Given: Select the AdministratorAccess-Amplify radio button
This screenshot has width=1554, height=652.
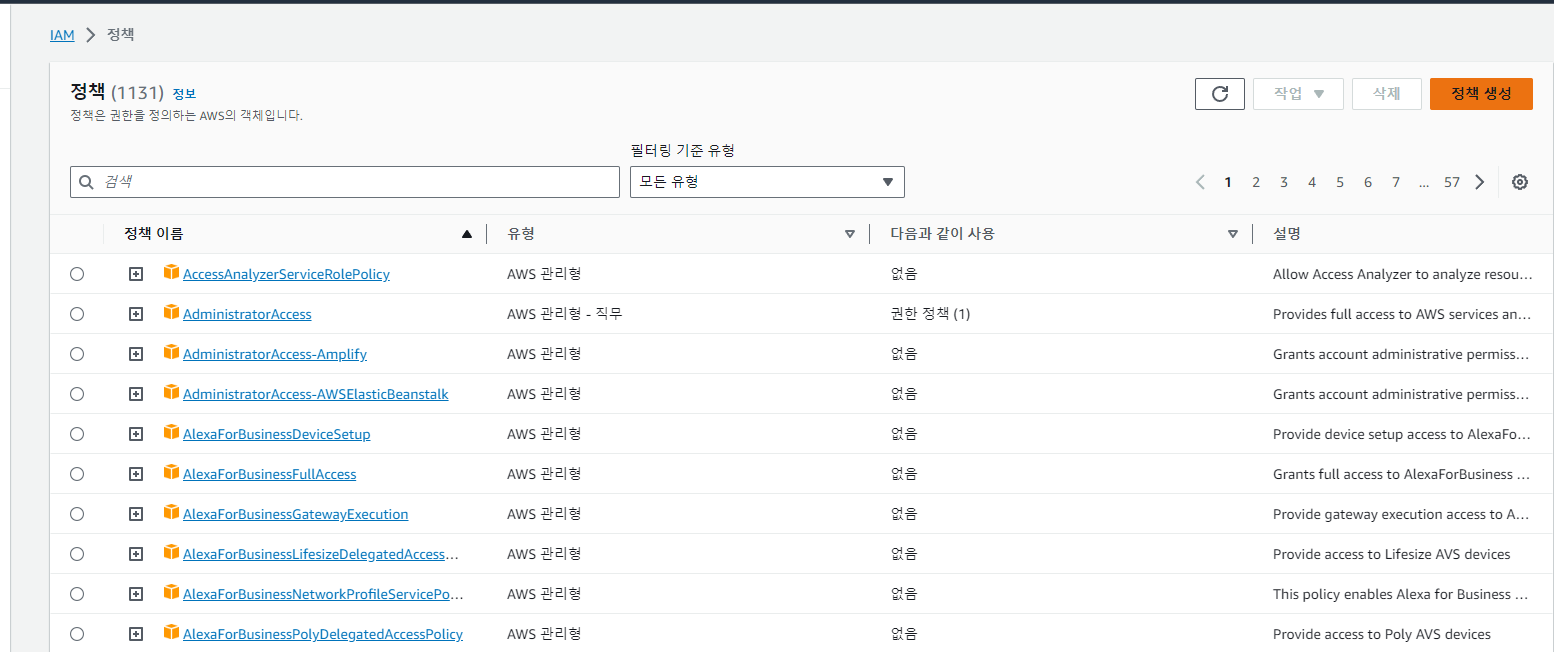Looking at the screenshot, I should [x=77, y=354].
